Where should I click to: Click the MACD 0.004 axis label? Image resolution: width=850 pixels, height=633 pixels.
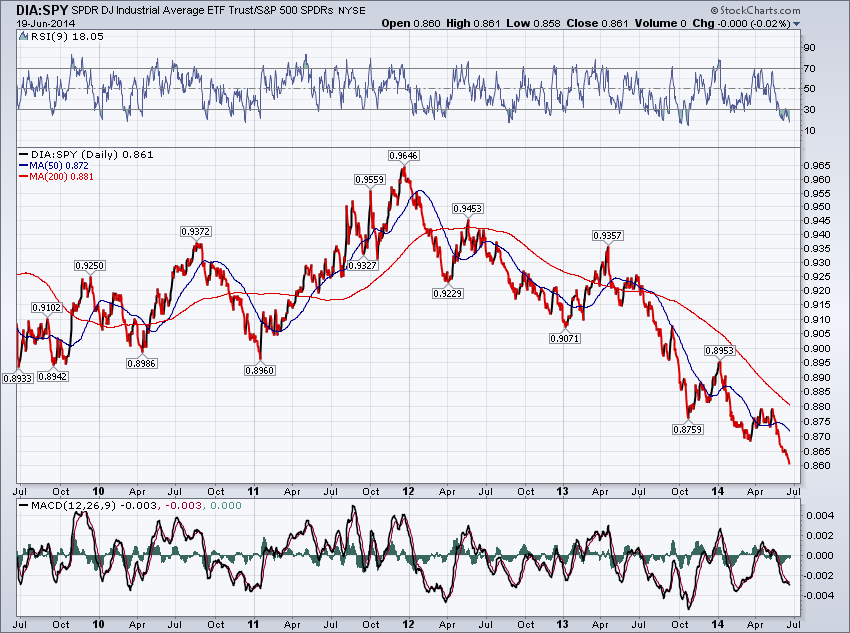[x=820, y=515]
